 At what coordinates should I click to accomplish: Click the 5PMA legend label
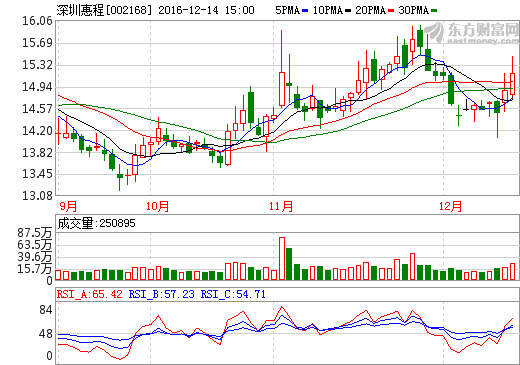287,10
